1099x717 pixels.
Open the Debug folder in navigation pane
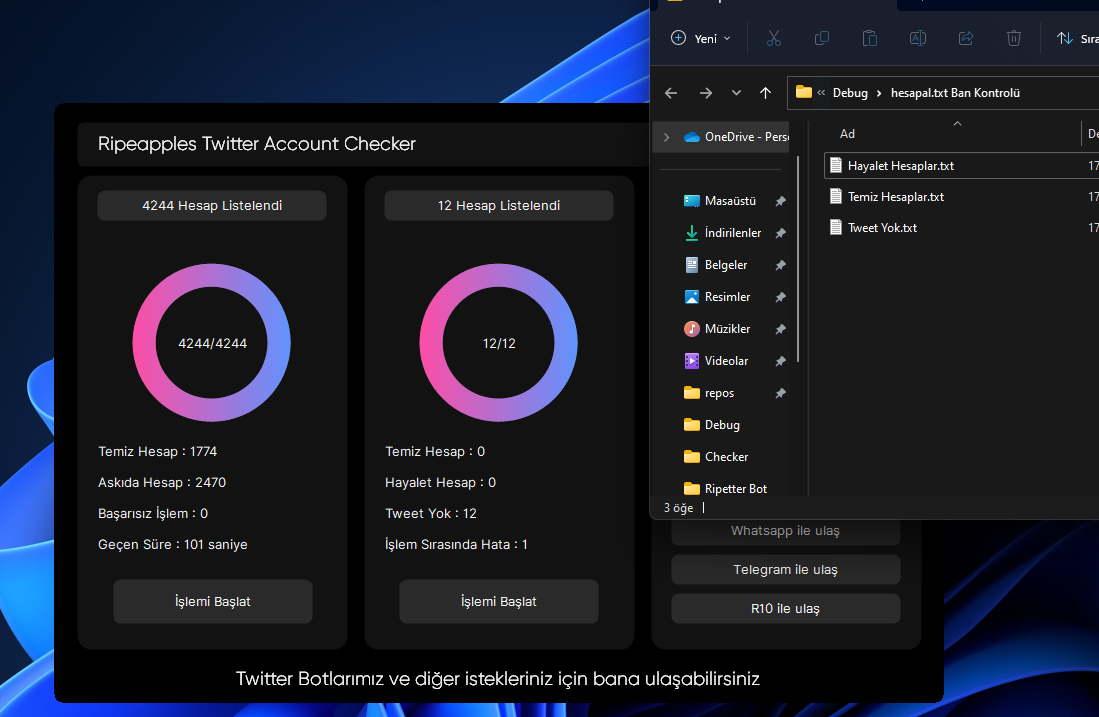click(712, 425)
